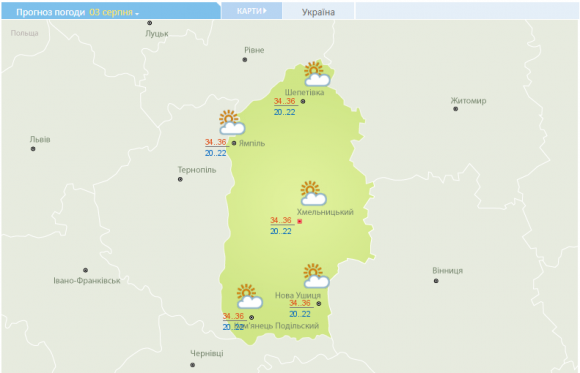The image size is (580, 373).
Task: Open the forecast date dropdown 03 серпня
Action: [x=114, y=12]
